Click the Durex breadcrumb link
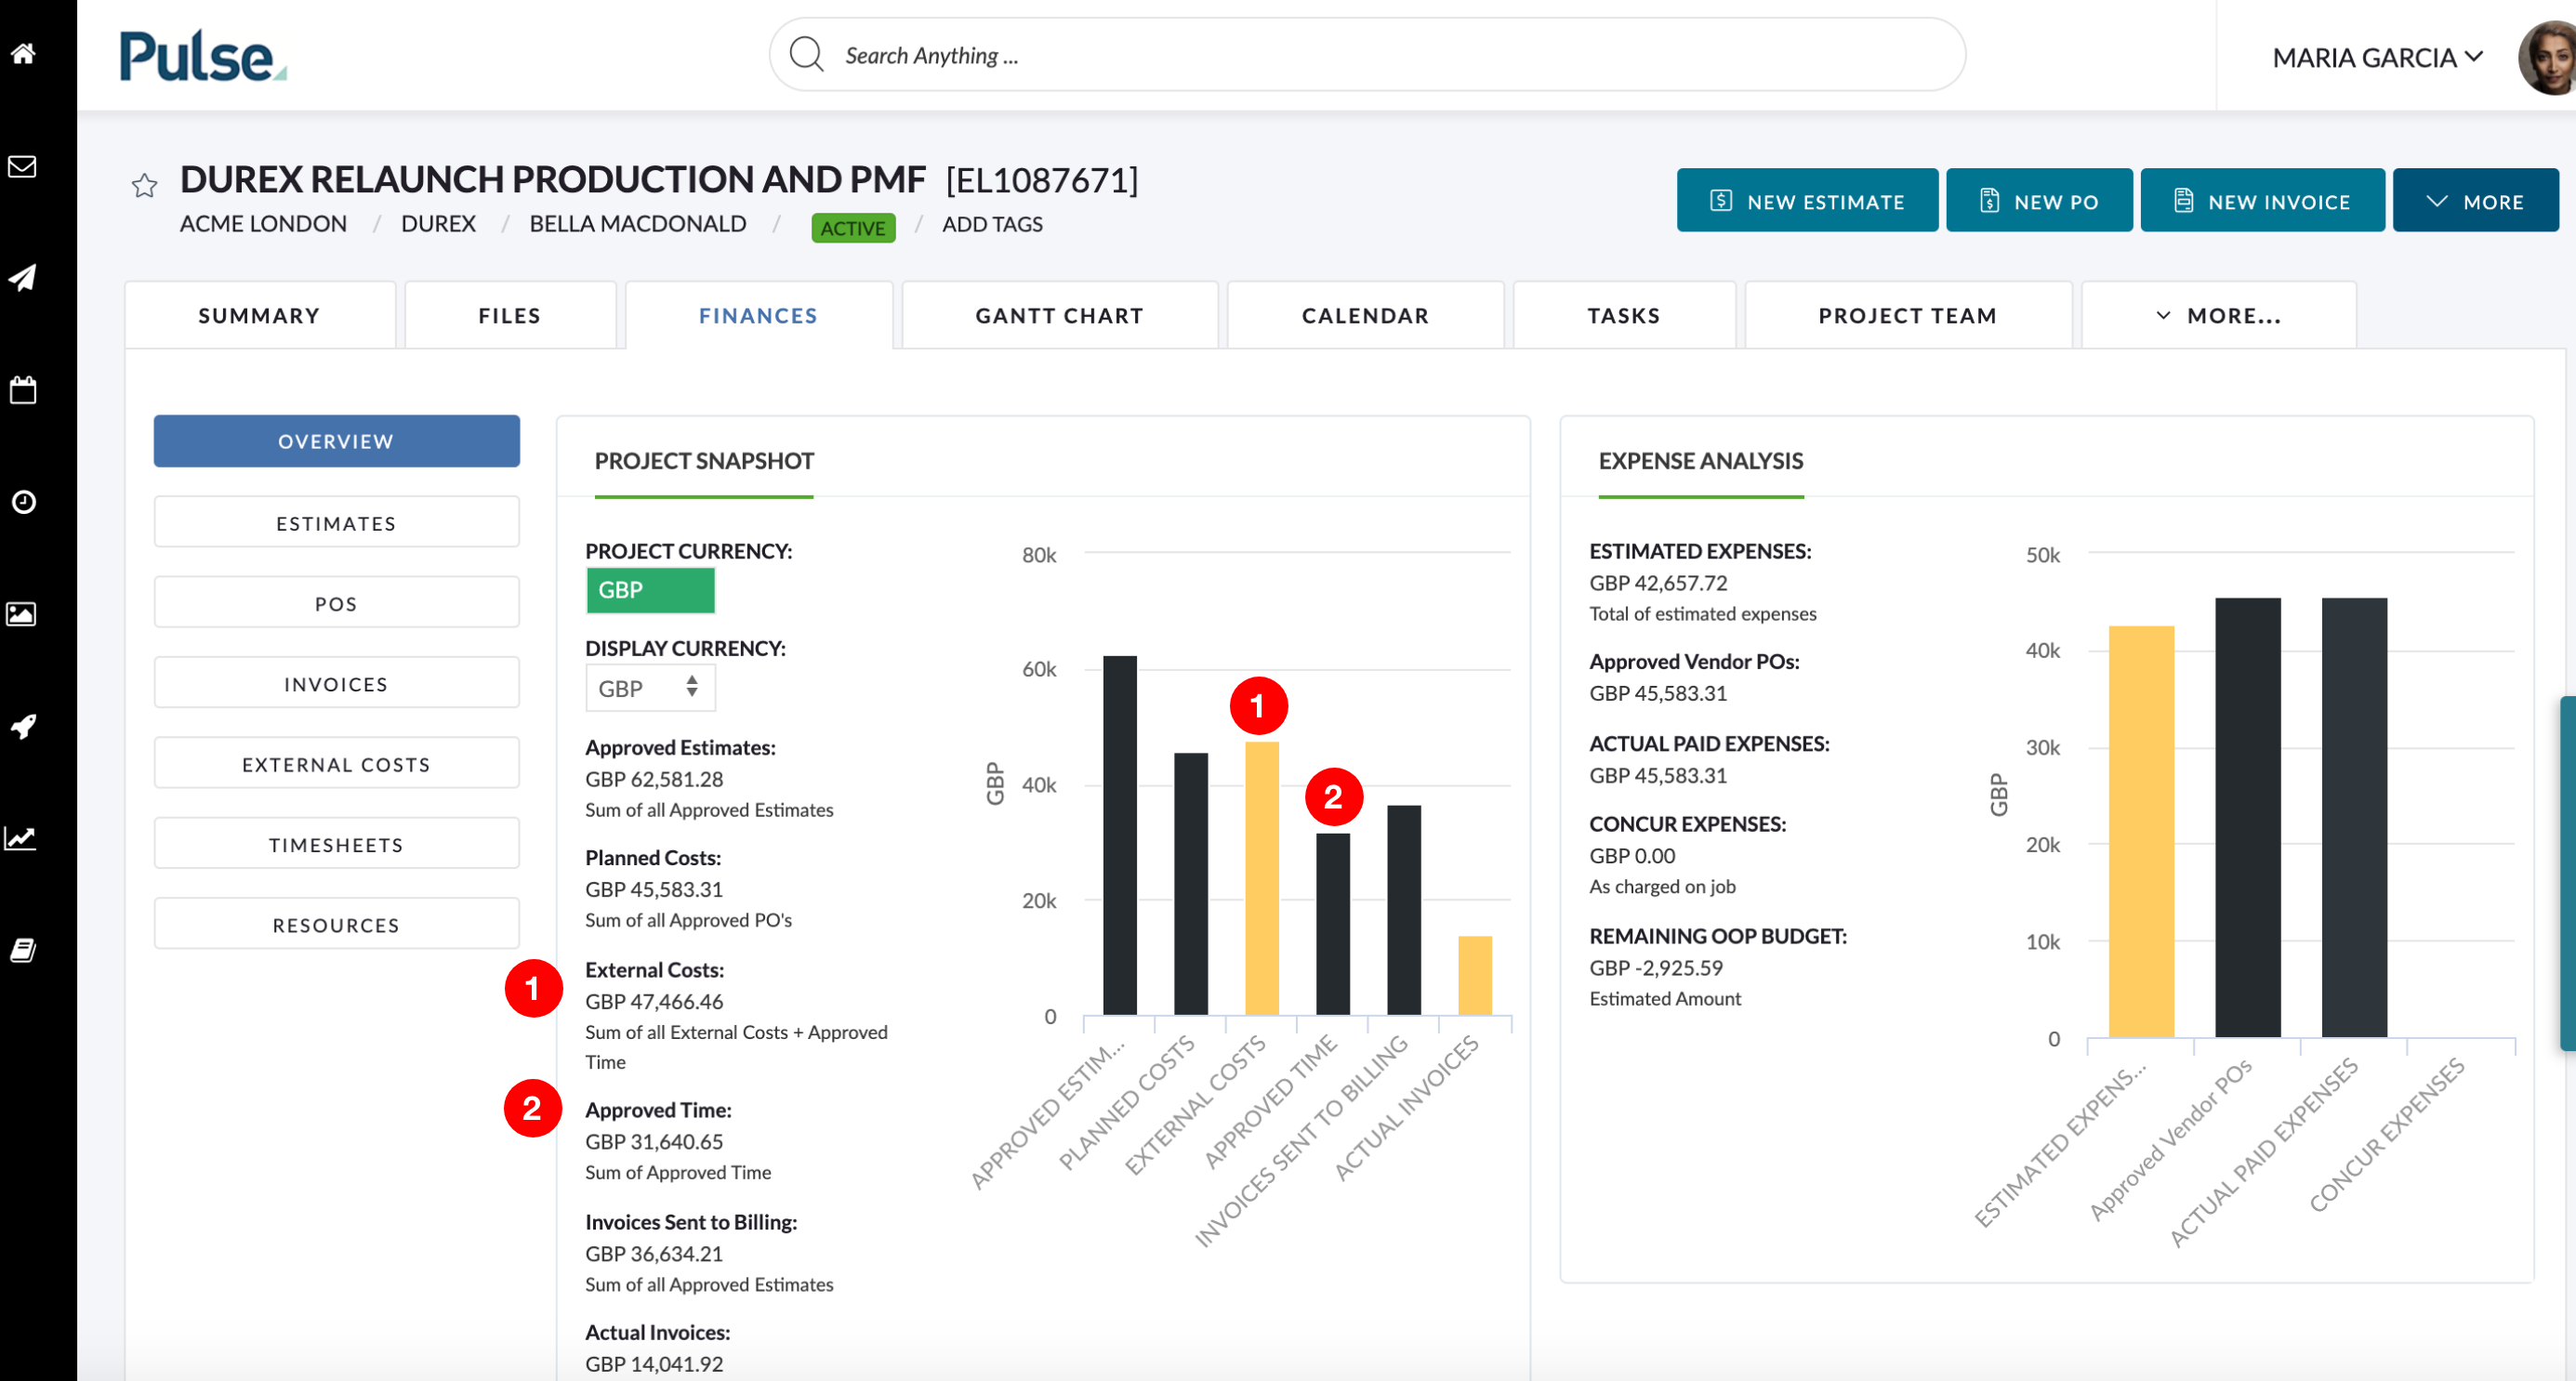 pyautogui.click(x=438, y=224)
